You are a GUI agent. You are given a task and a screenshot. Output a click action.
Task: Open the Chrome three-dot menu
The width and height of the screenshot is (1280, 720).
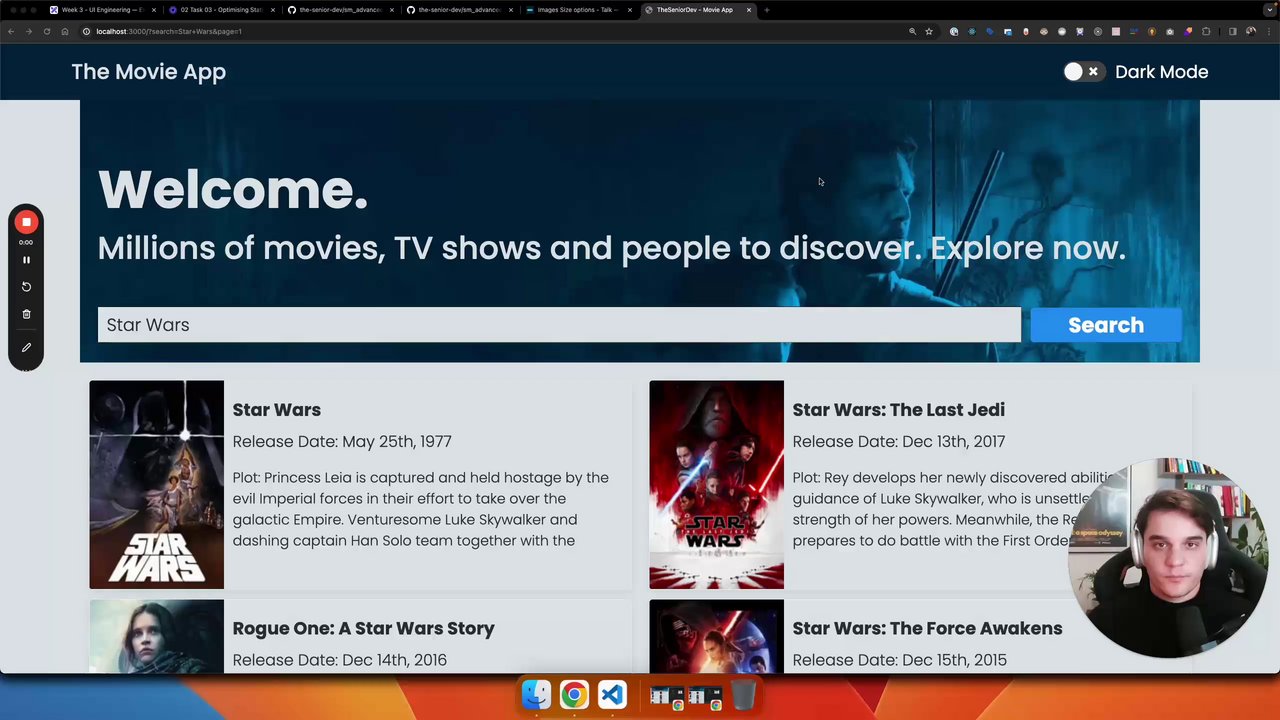coord(1269,31)
